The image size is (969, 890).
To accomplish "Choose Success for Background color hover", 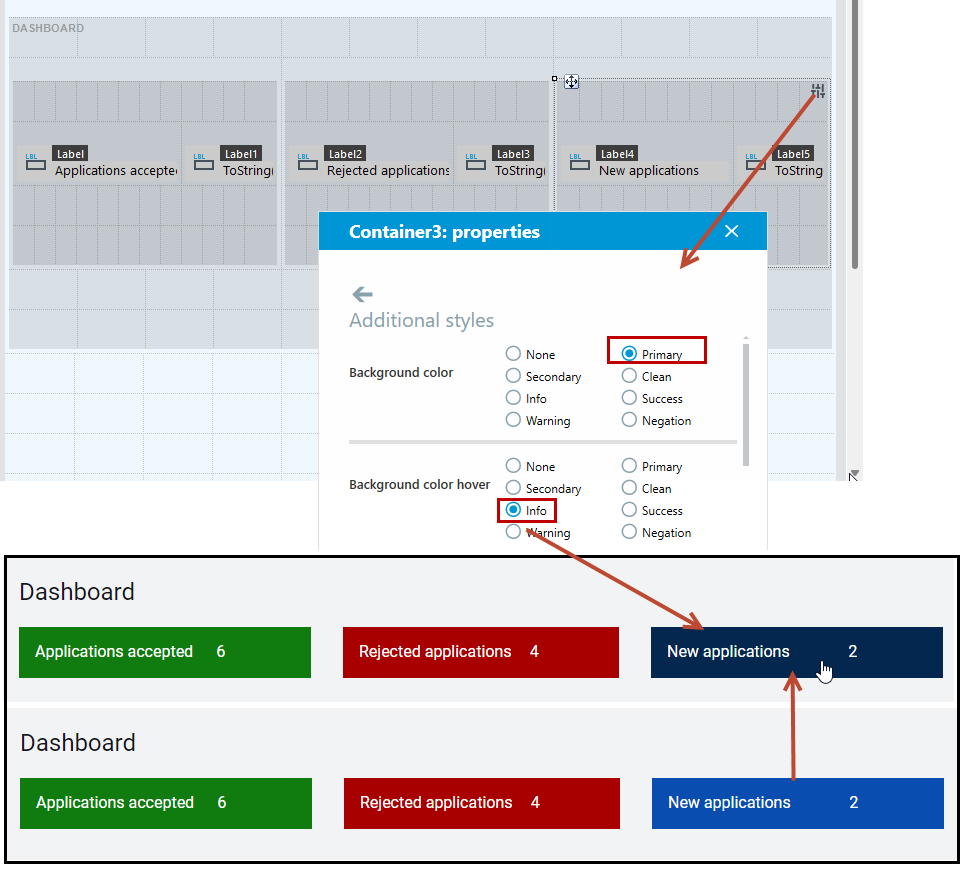I will pos(629,510).
